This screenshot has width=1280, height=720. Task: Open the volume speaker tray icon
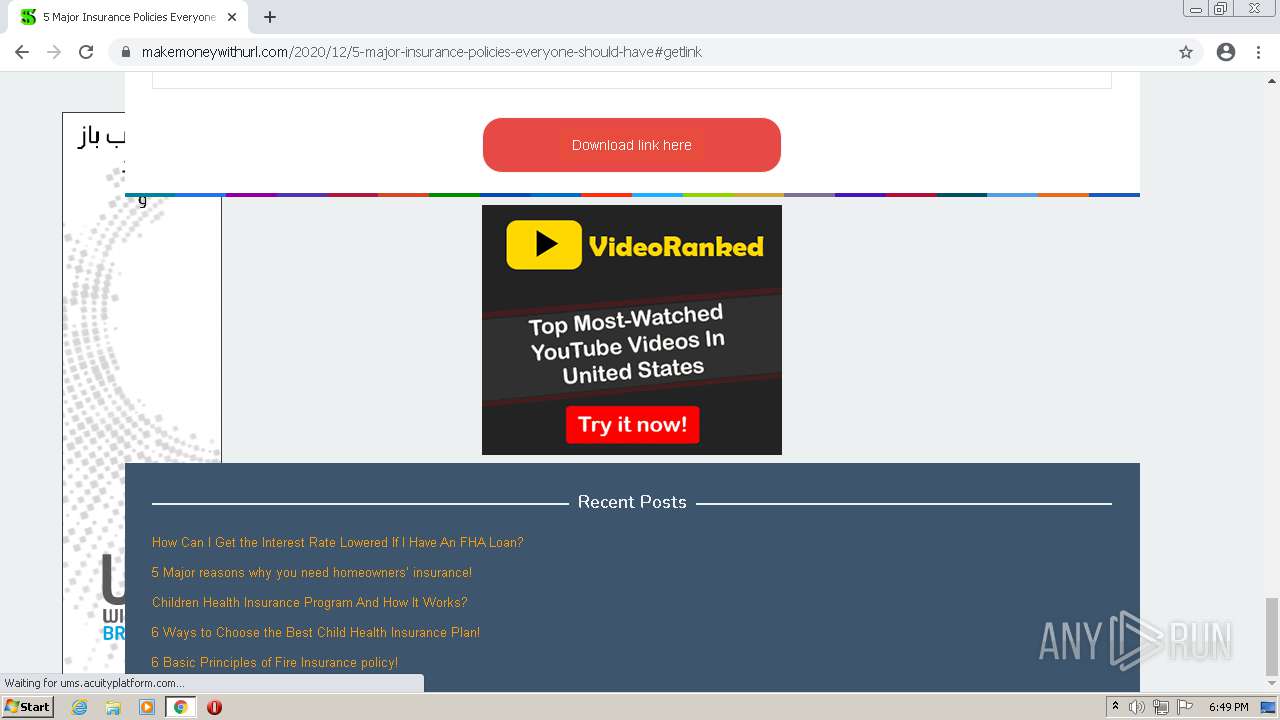click(x=1137, y=707)
